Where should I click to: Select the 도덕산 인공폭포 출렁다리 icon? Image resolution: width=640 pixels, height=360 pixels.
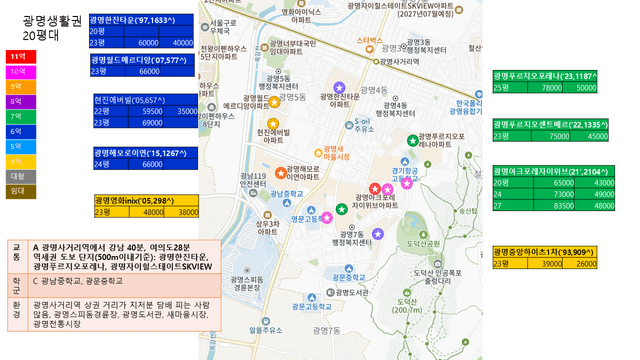438,264
